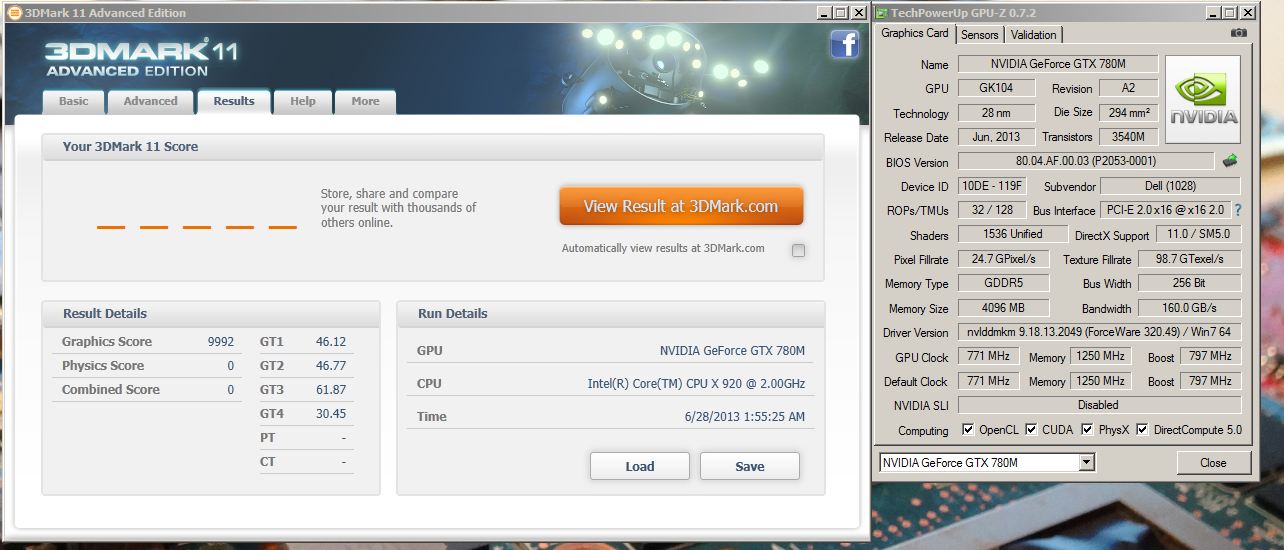Viewport: 1284px width, 550px height.
Task: Select the Results tab
Action: (x=234, y=102)
